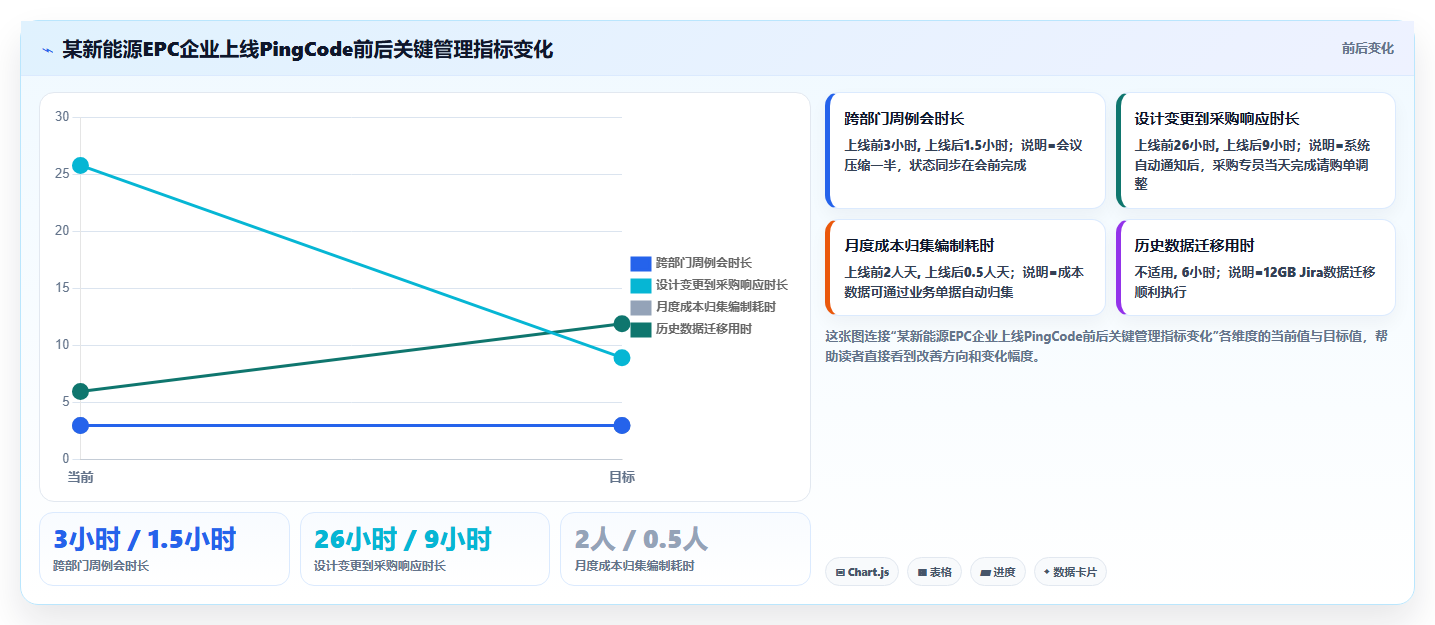Click the lightning icon beside the title

click(x=47, y=49)
